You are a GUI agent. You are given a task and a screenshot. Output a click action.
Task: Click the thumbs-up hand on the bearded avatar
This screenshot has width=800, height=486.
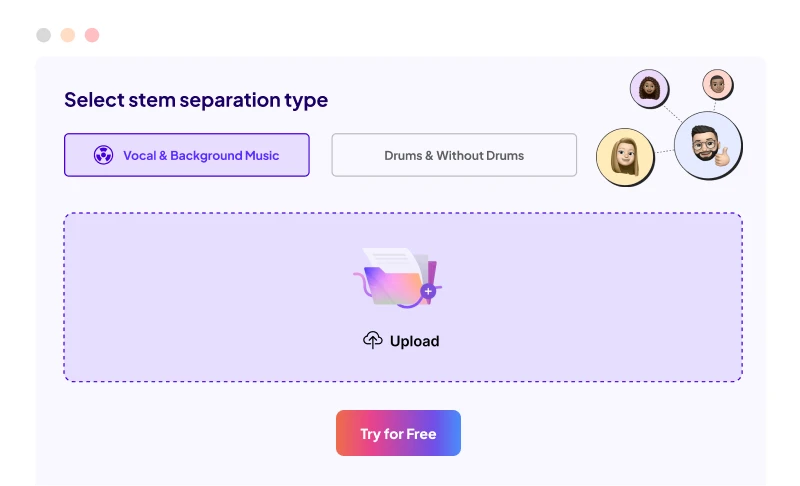(x=722, y=152)
